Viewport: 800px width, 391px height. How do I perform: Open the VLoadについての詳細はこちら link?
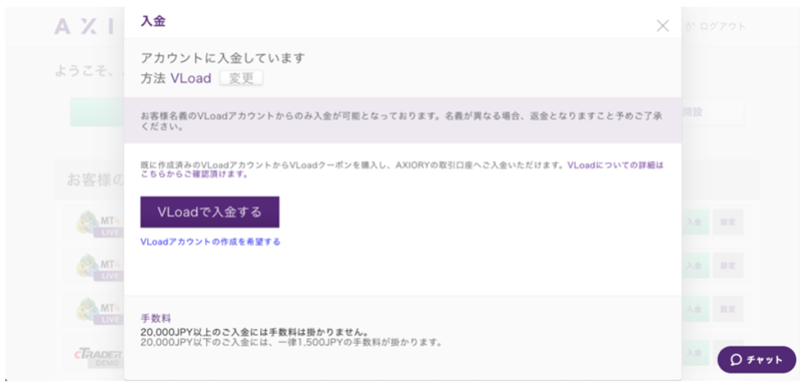point(402,170)
